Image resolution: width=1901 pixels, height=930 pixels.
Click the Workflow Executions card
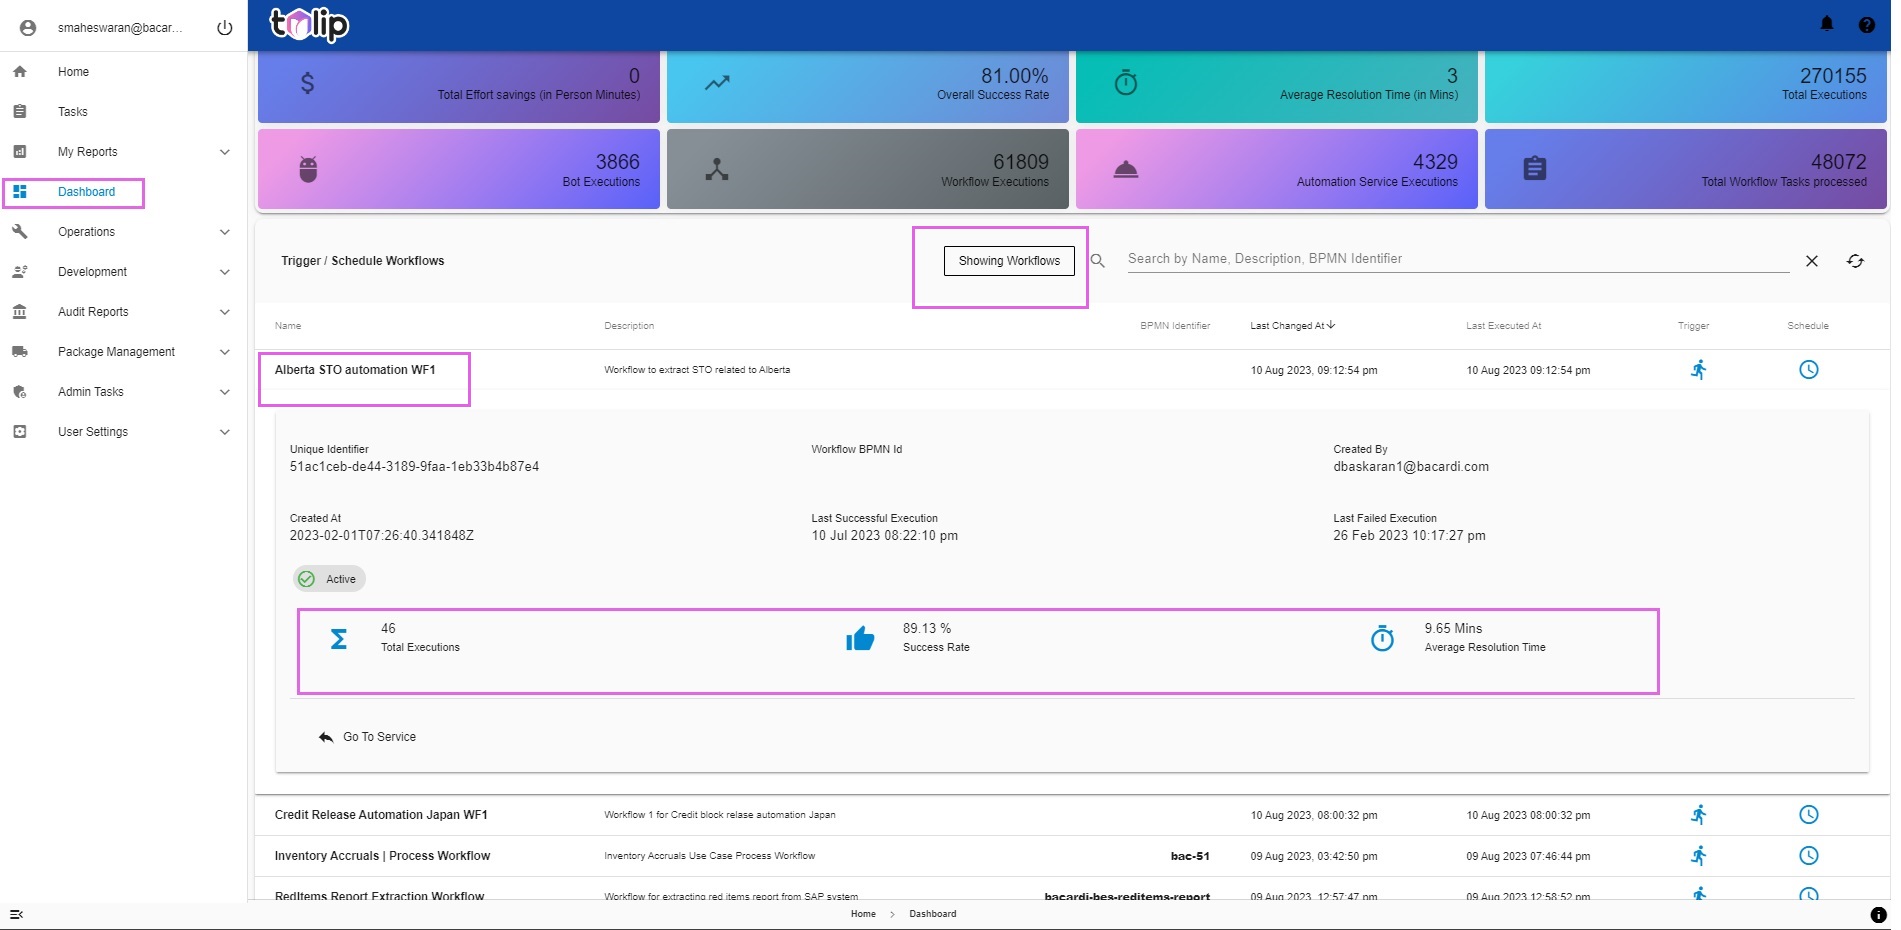868,169
